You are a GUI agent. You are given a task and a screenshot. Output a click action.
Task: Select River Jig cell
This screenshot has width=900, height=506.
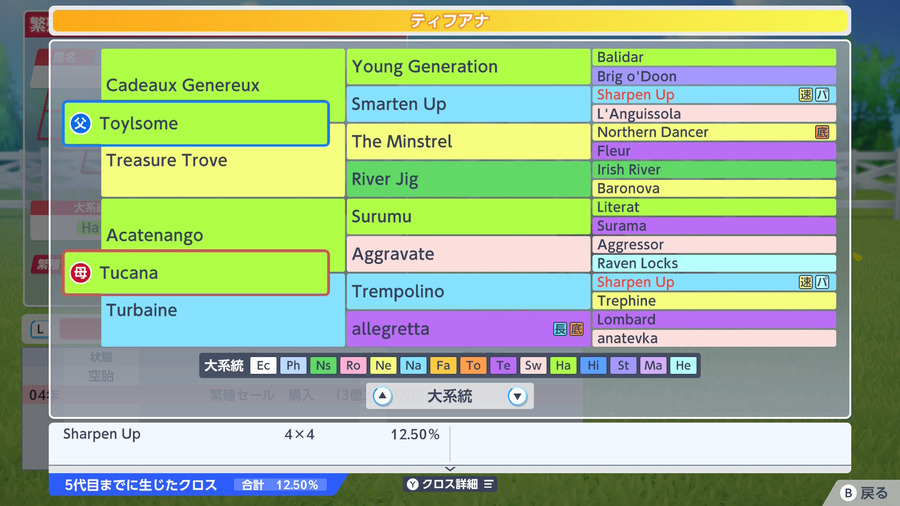(x=468, y=179)
